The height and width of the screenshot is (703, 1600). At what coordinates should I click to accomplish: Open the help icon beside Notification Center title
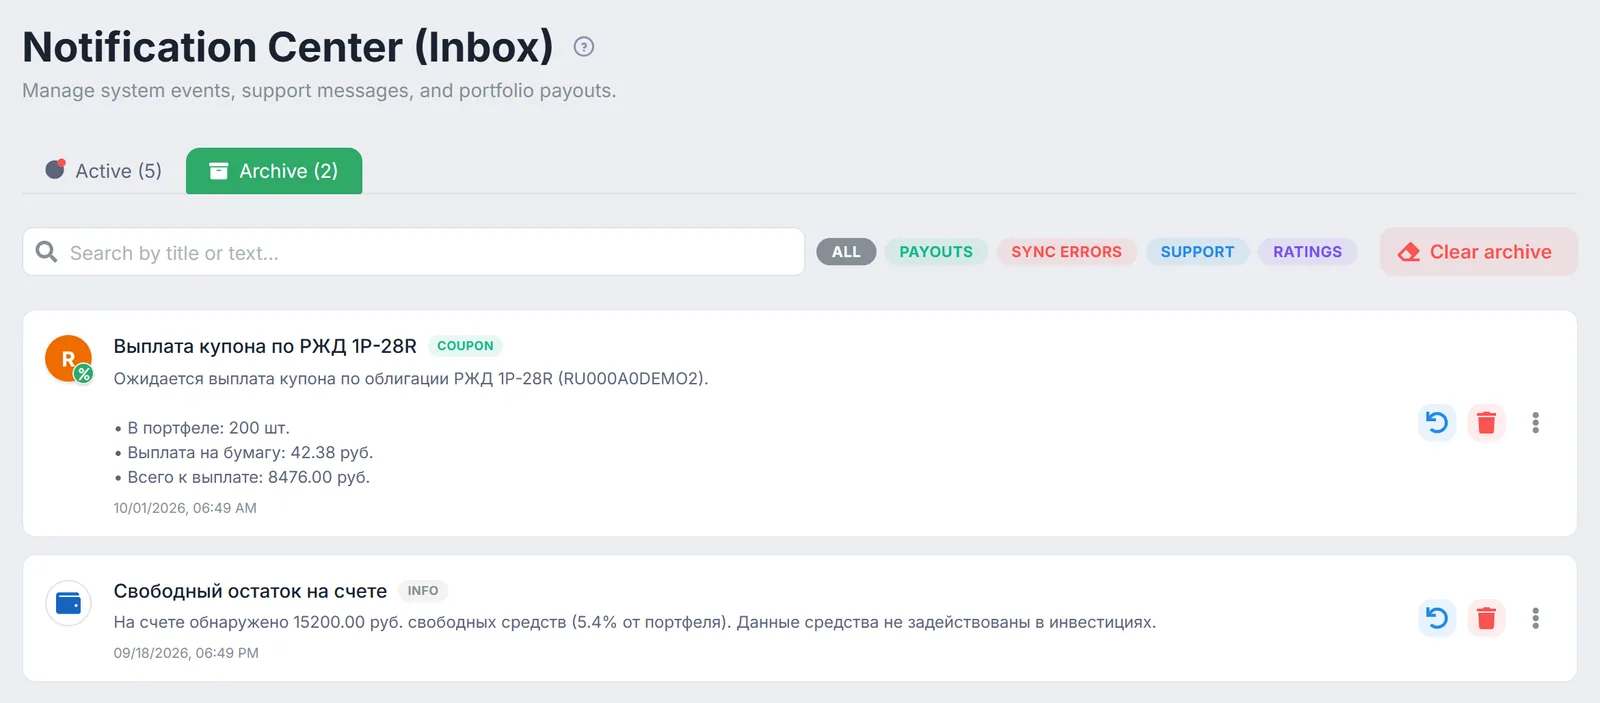coord(584,47)
